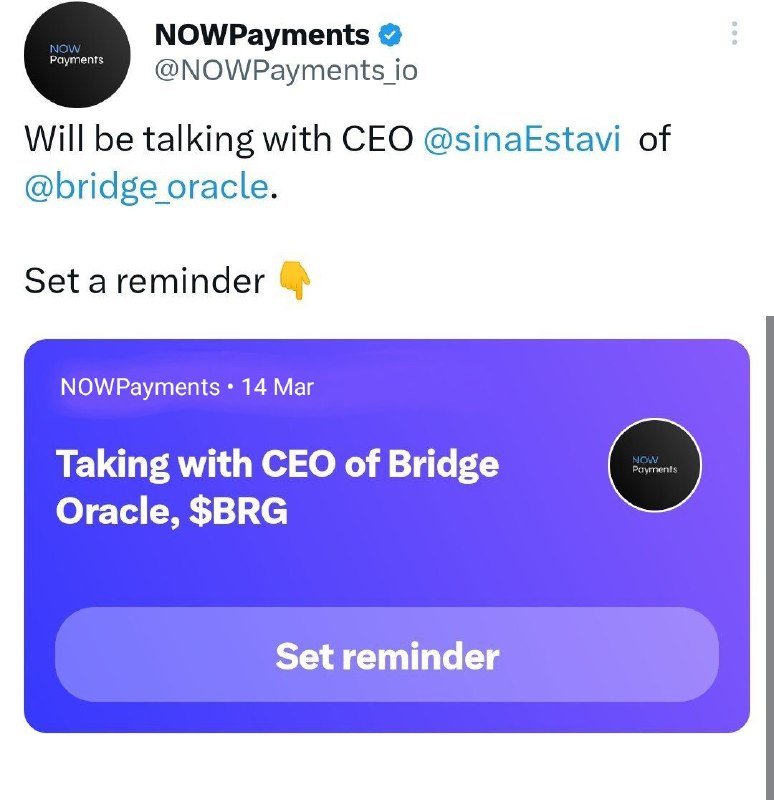Click the Set reminder button
Image resolution: width=774 pixels, height=800 pixels.
click(x=387, y=655)
